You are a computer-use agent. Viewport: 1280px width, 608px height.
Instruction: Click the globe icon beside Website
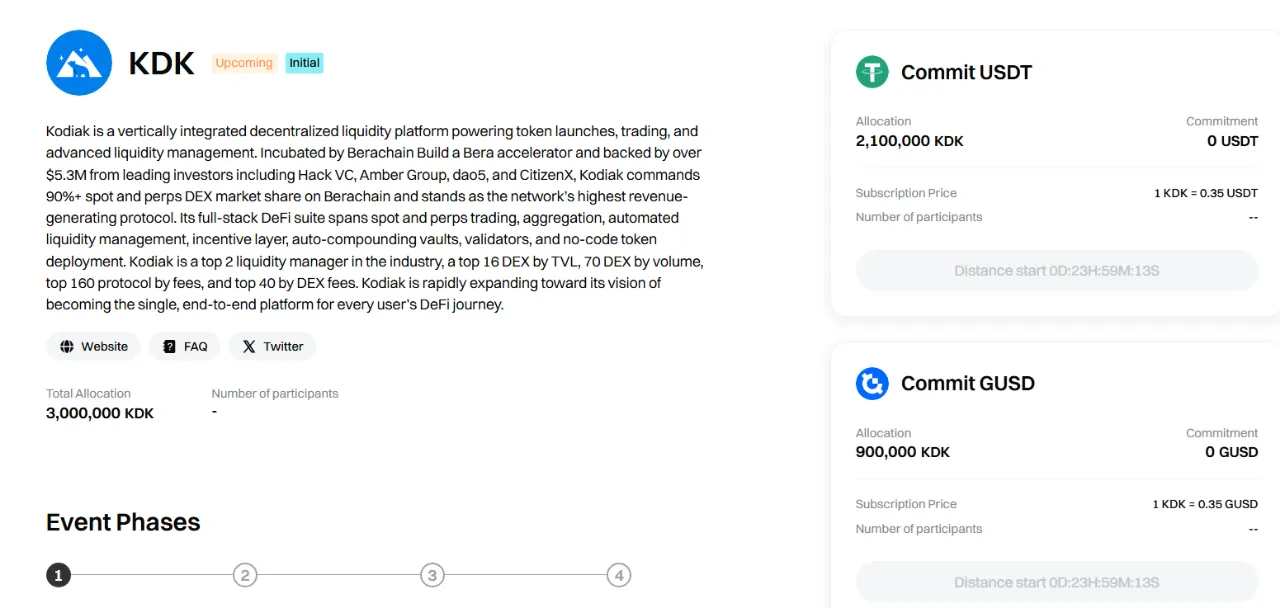click(x=67, y=347)
